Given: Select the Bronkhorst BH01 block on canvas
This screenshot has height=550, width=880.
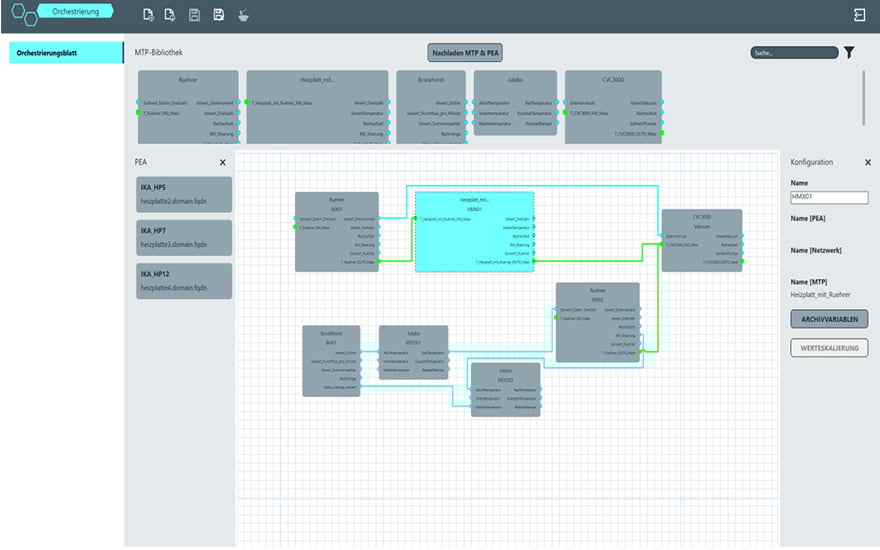Looking at the screenshot, I should 331,361.
